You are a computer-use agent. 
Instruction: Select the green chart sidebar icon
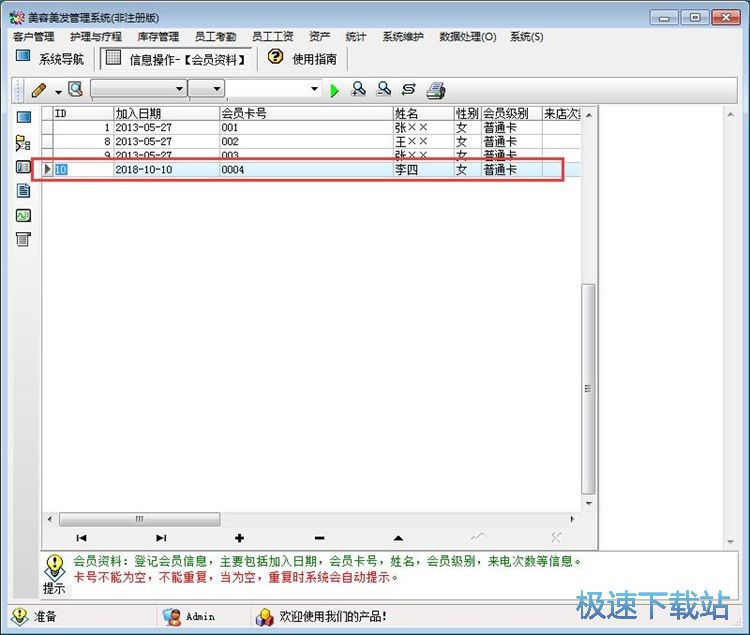pos(23,216)
